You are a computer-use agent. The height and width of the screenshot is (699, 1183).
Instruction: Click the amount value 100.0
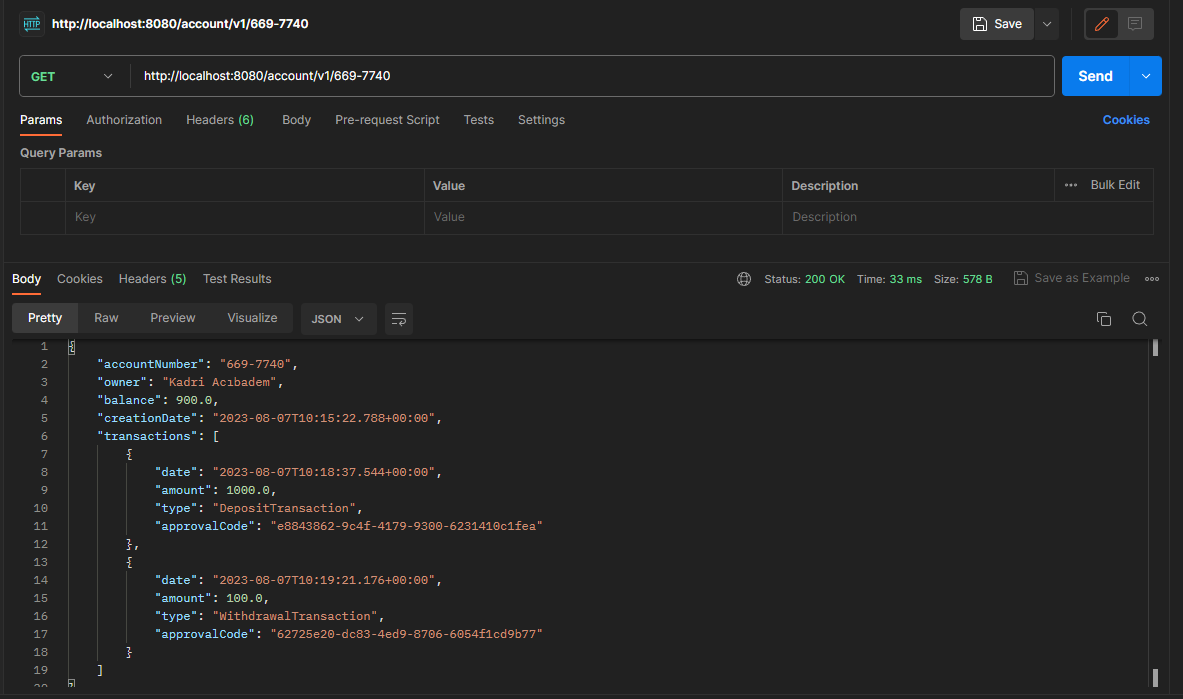[244, 599]
